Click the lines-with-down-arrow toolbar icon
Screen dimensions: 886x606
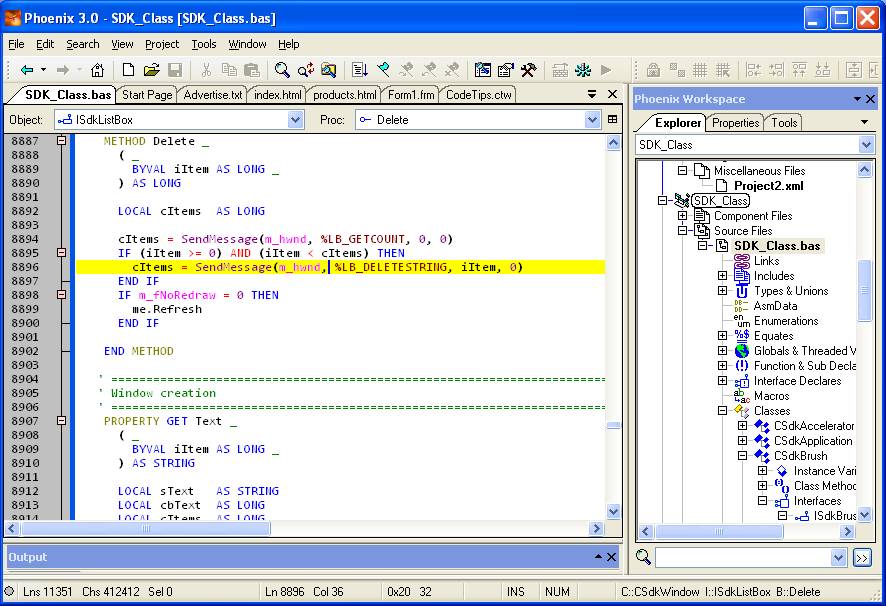click(x=359, y=70)
